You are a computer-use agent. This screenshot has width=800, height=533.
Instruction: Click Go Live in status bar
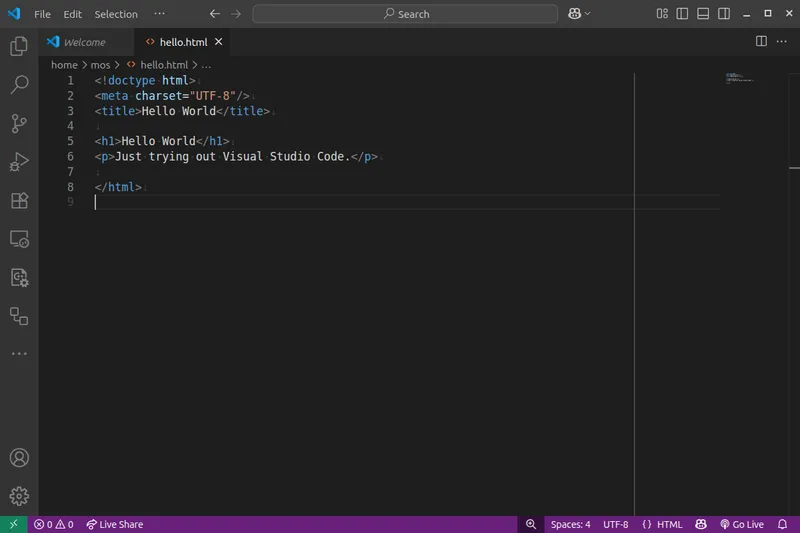coord(741,524)
